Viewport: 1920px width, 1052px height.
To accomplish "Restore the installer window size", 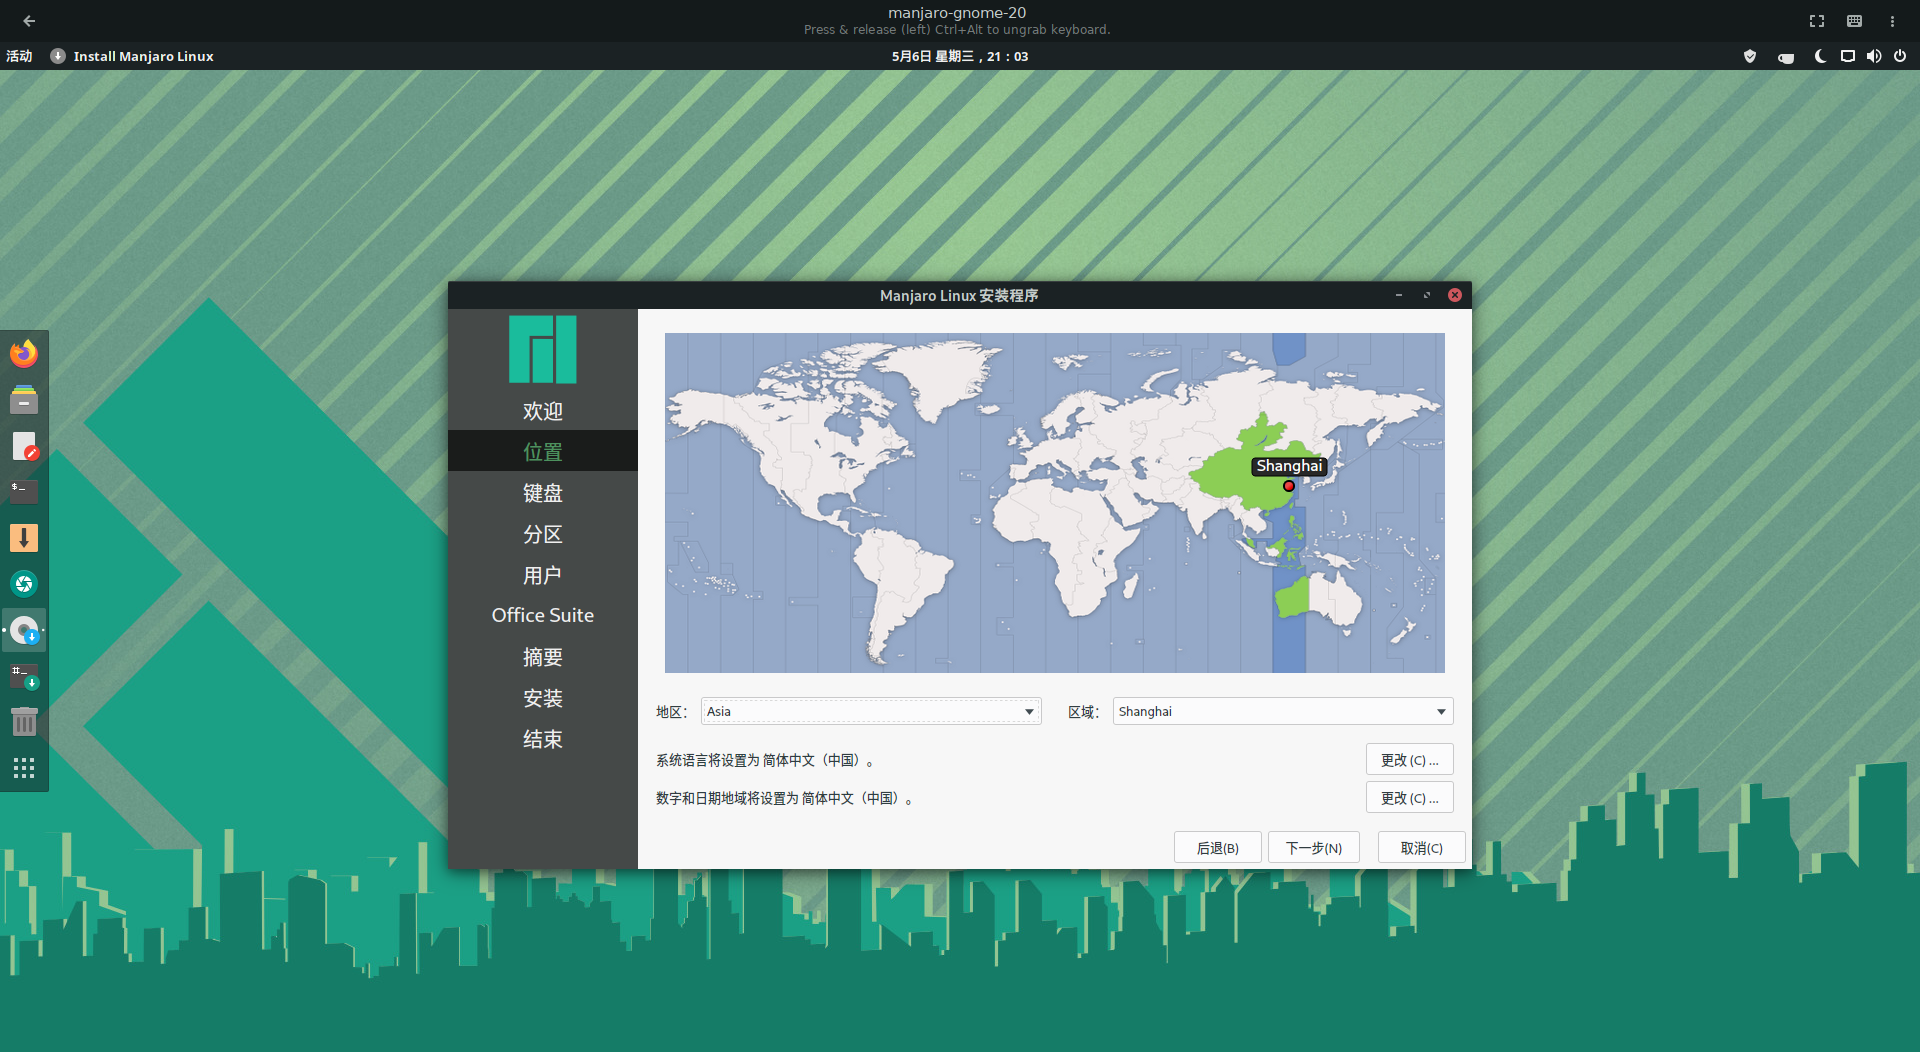I will click(x=1427, y=295).
